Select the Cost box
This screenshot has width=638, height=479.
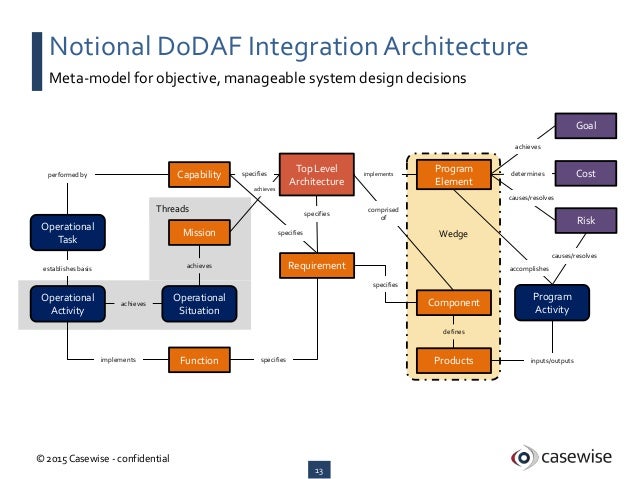pyautogui.click(x=586, y=173)
